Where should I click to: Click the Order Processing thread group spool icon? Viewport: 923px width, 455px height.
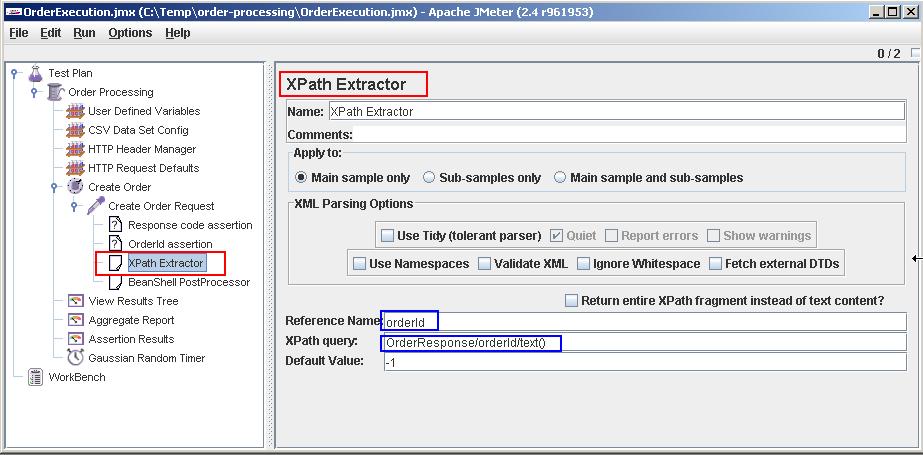[56, 92]
